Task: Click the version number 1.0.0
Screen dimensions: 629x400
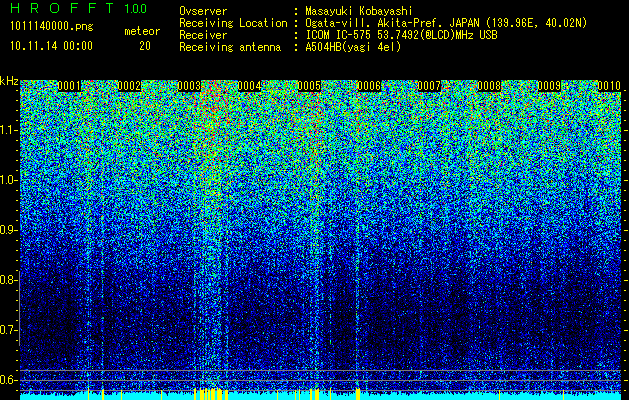Action: click(136, 9)
